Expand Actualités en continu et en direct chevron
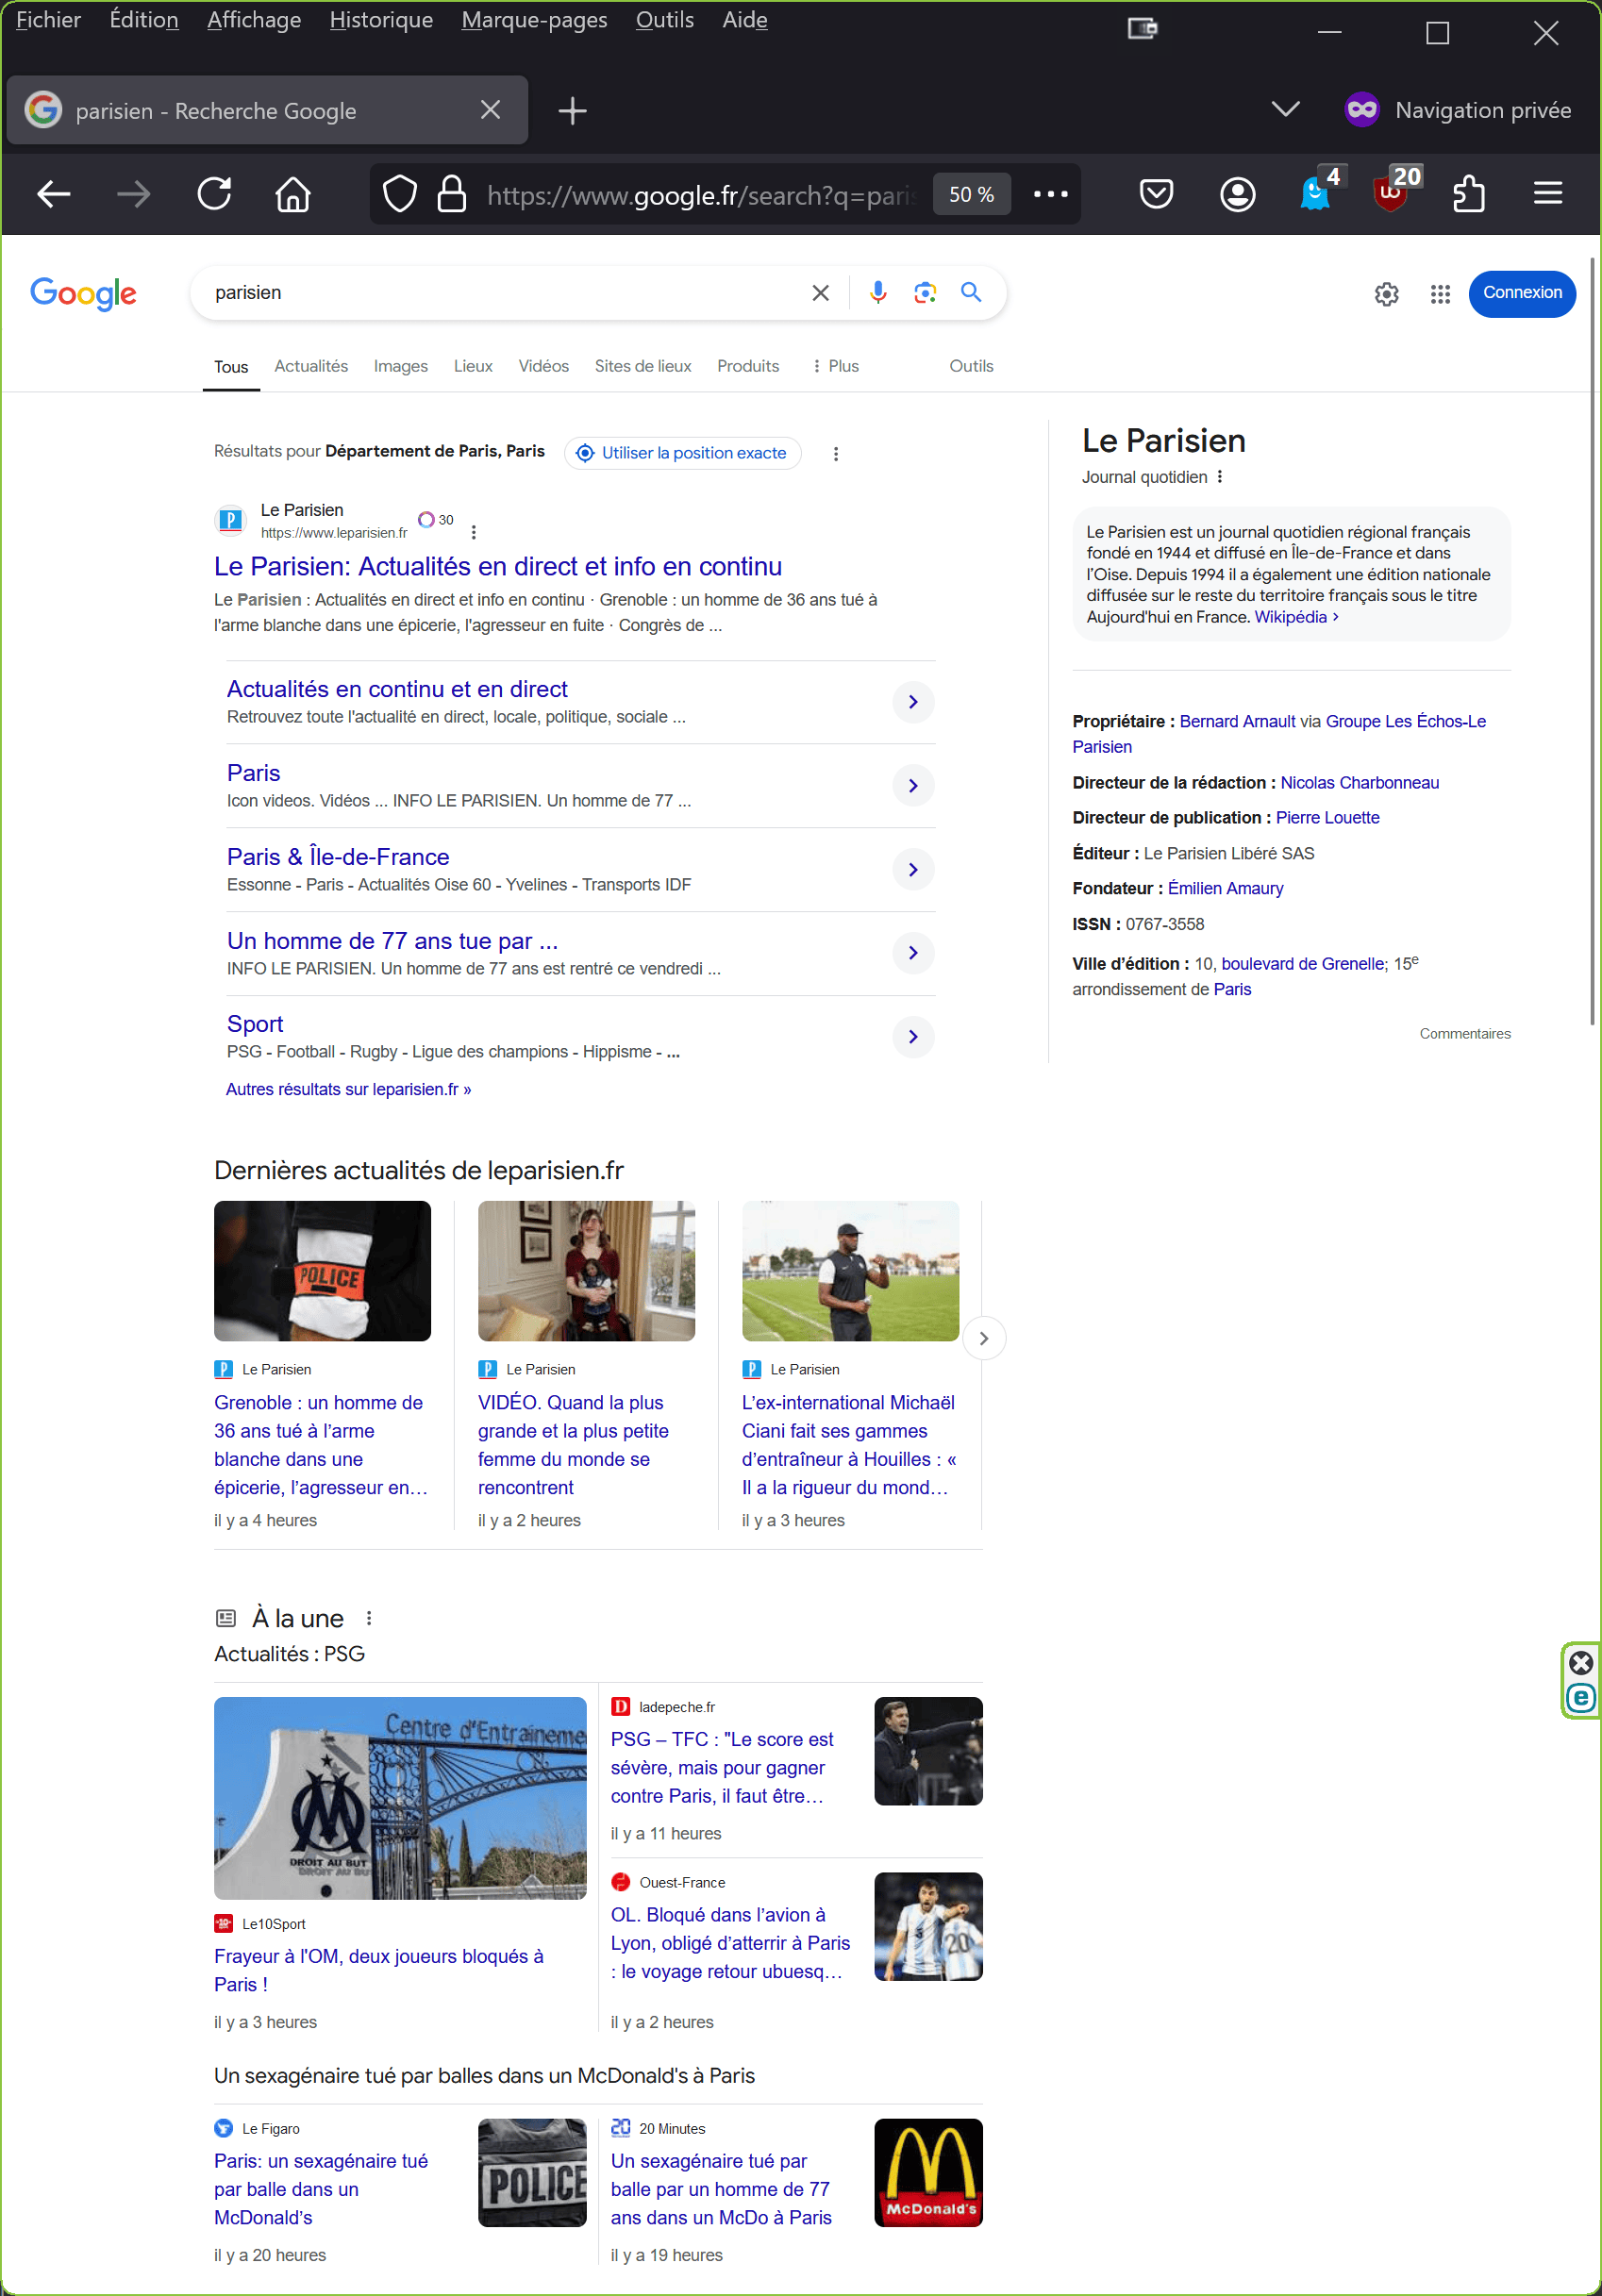This screenshot has width=1602, height=2296. [x=913, y=702]
